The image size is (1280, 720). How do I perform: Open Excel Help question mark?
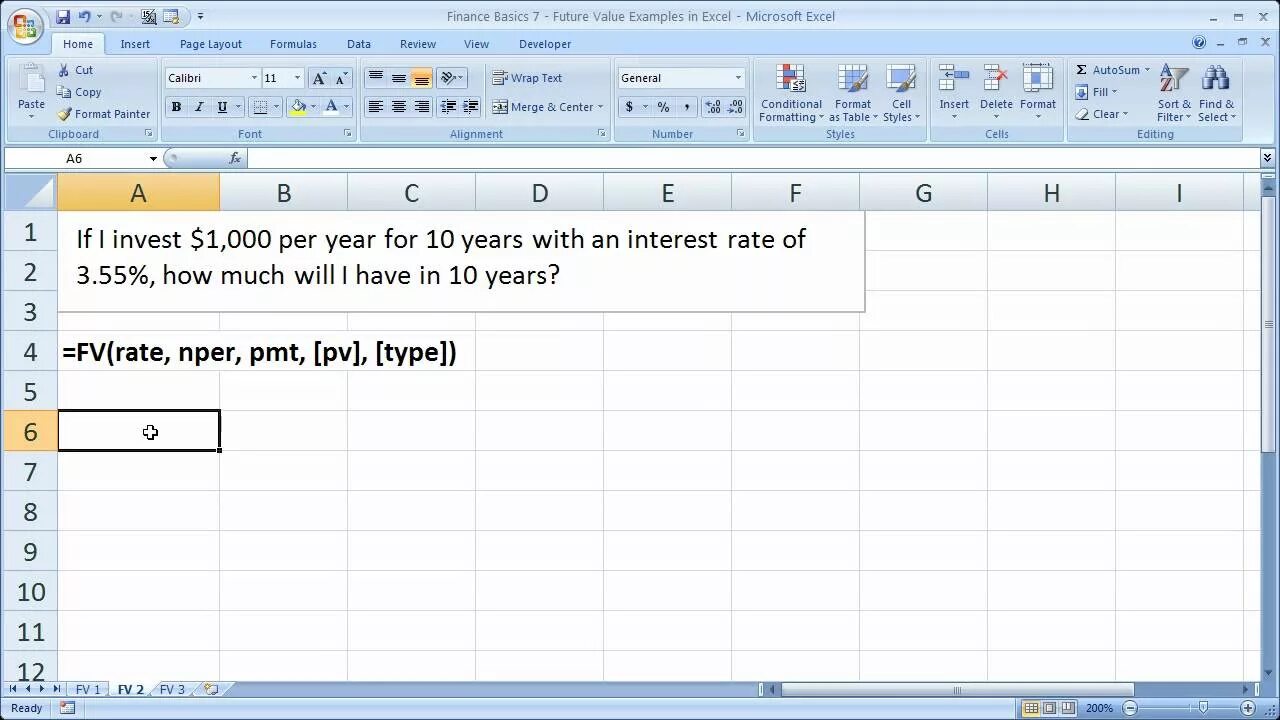coord(1199,43)
